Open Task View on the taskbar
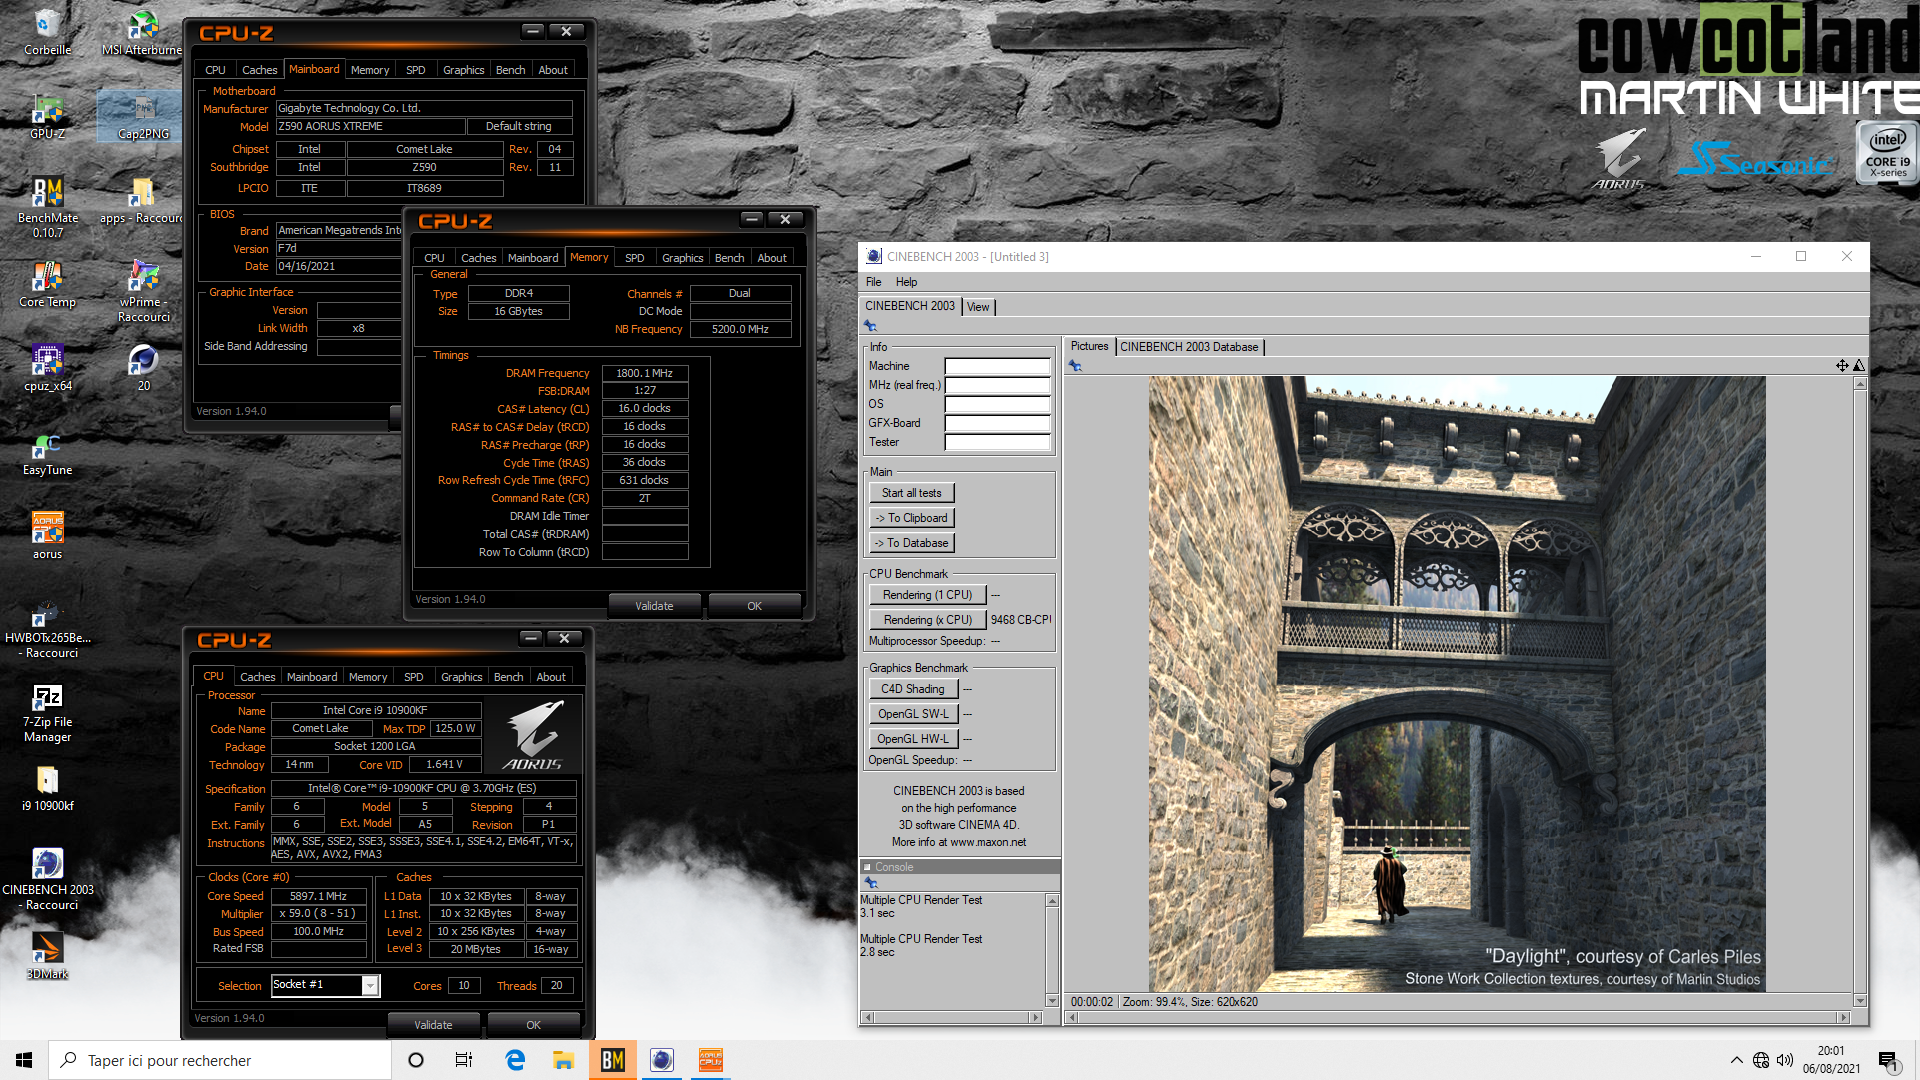 click(x=464, y=1060)
